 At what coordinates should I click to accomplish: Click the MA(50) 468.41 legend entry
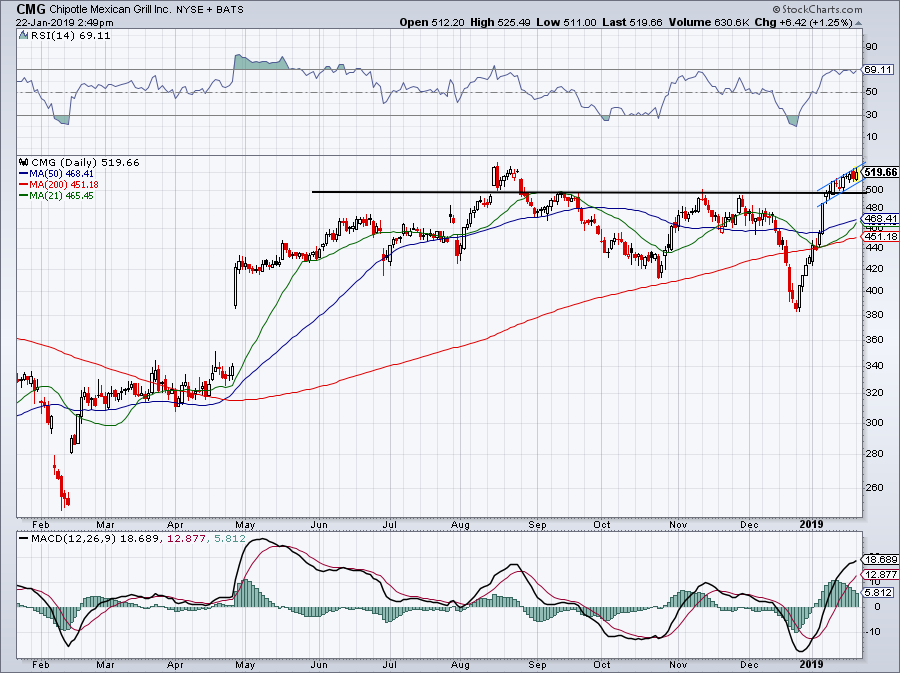click(61, 174)
